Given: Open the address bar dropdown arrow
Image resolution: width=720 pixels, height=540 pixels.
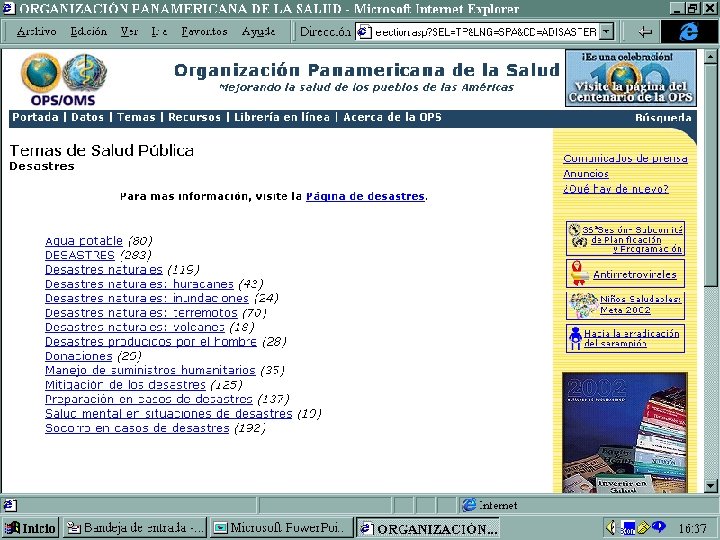Looking at the screenshot, I should [607, 32].
